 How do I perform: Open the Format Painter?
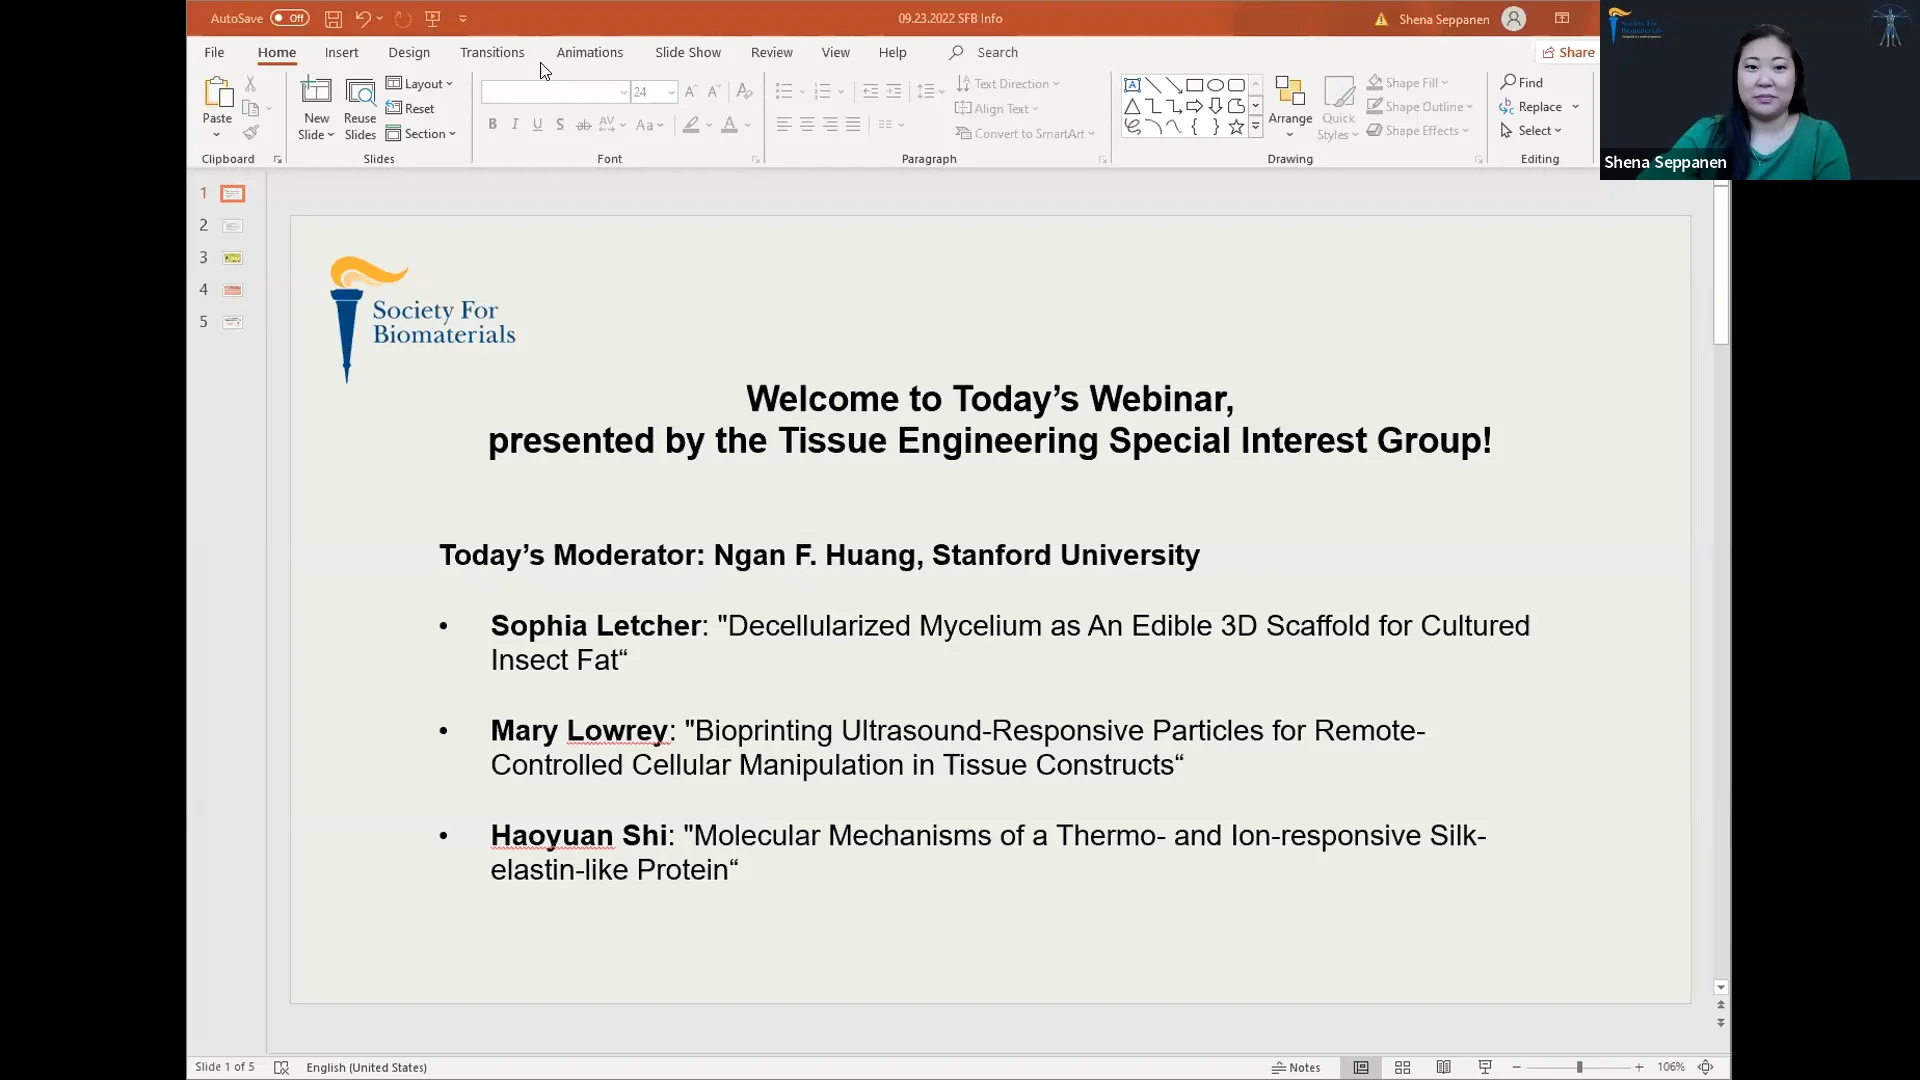pyautogui.click(x=252, y=131)
